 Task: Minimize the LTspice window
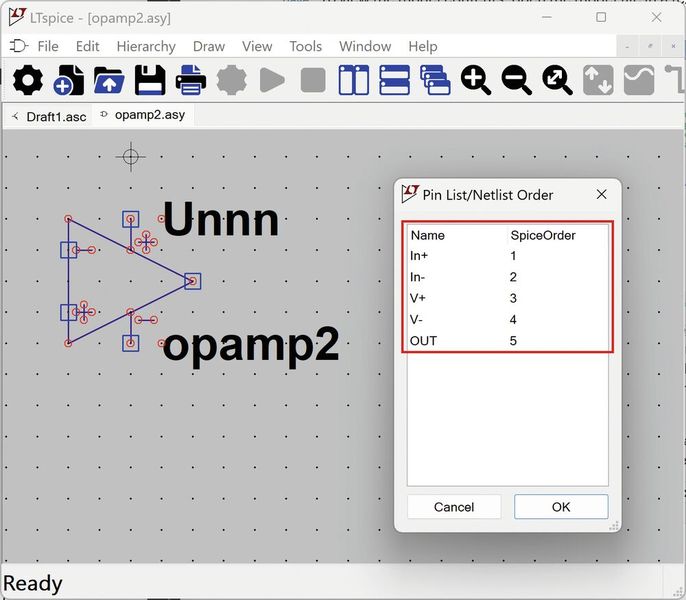click(546, 17)
